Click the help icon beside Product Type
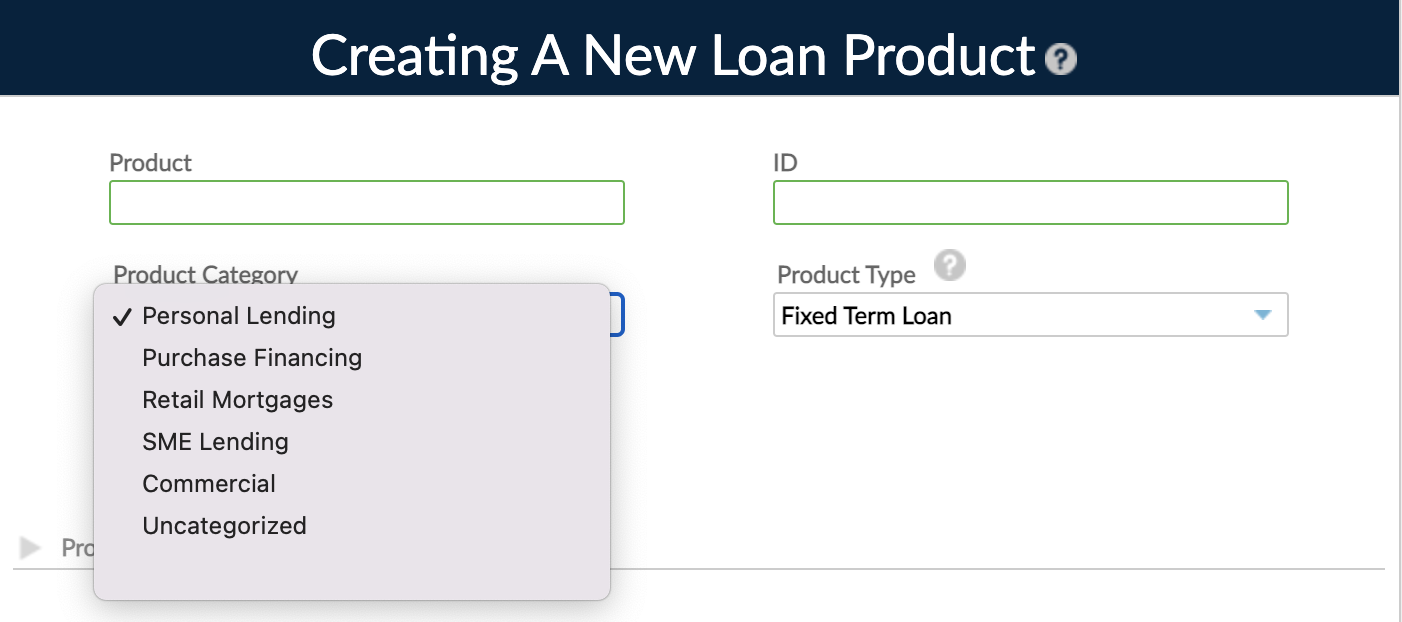Image resolution: width=1402 pixels, height=622 pixels. pos(950,266)
